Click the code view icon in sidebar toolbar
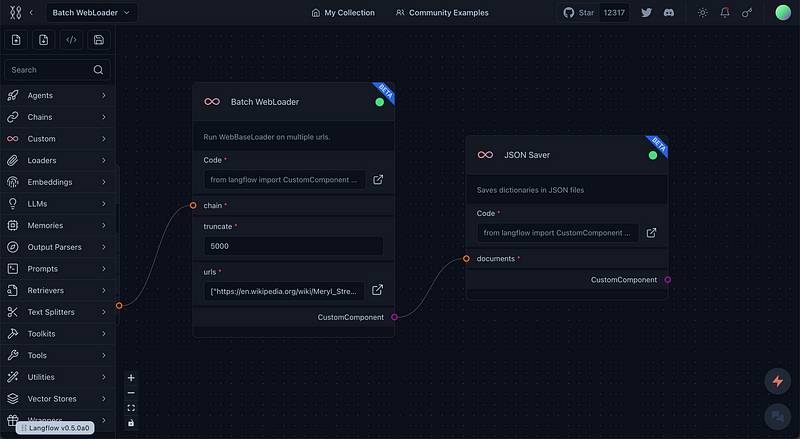This screenshot has width=800, height=439. pyautogui.click(x=71, y=40)
